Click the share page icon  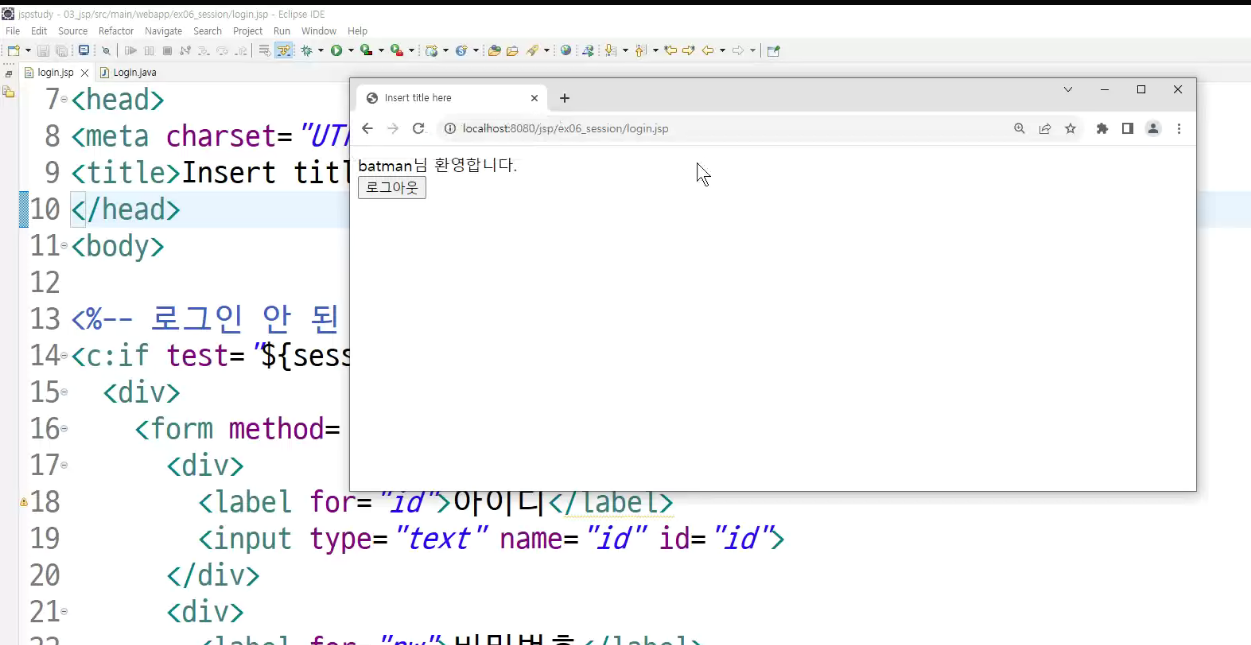click(x=1045, y=128)
